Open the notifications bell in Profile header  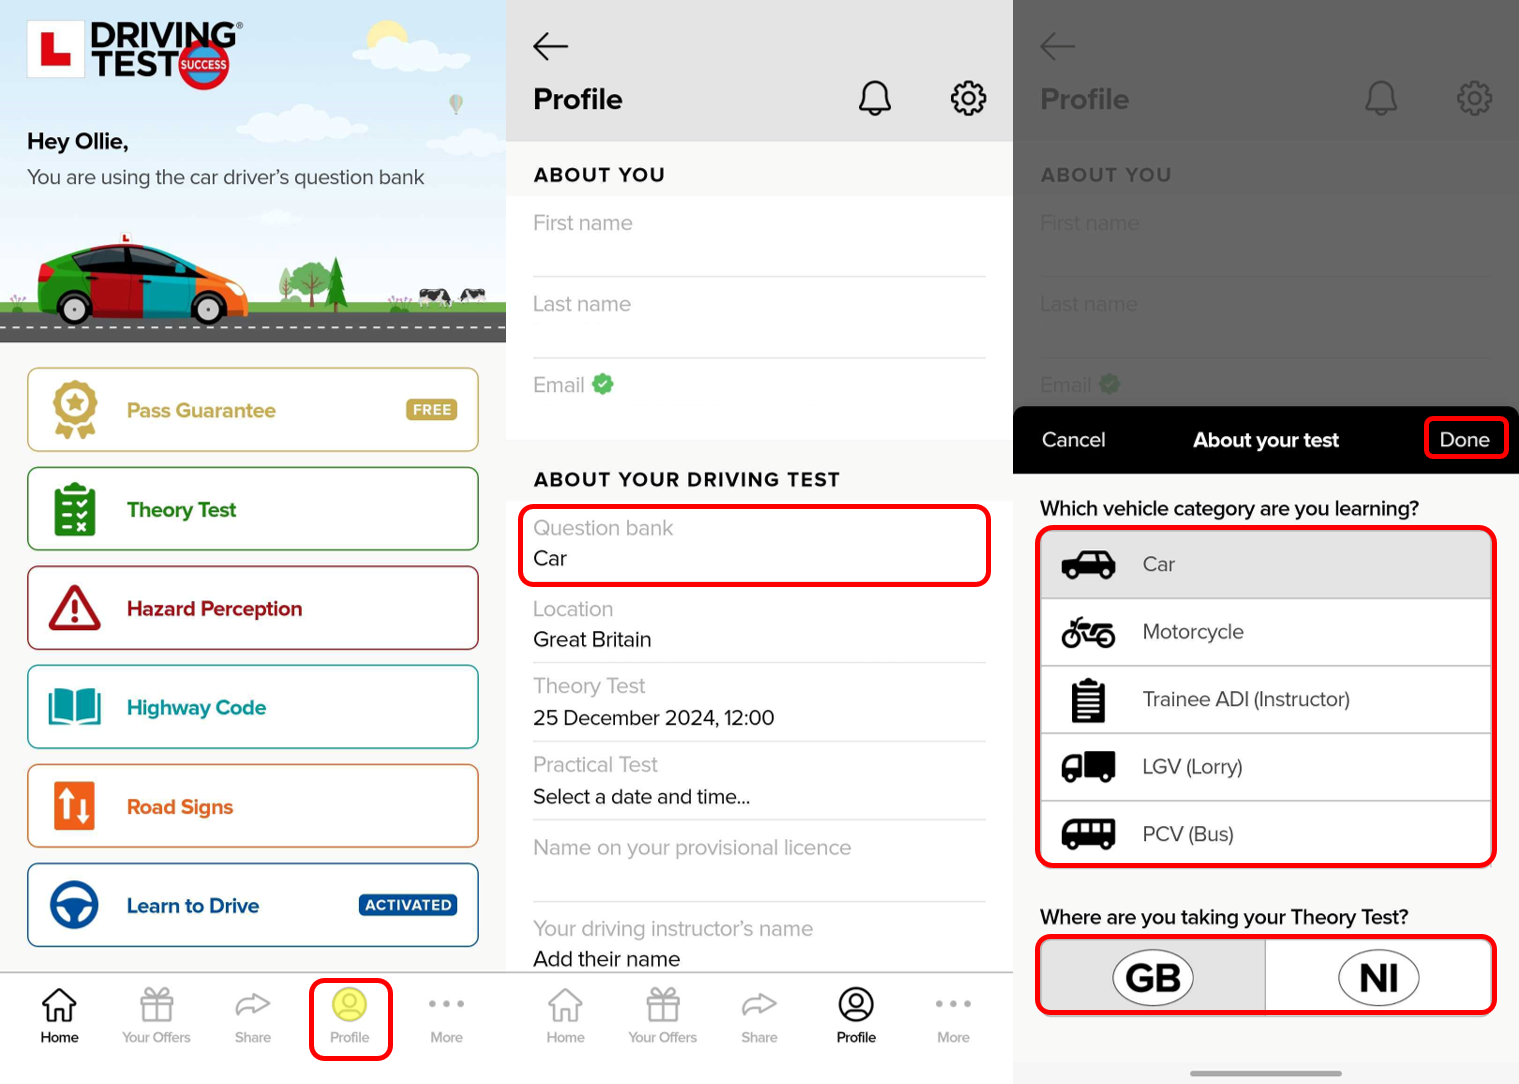click(x=874, y=98)
